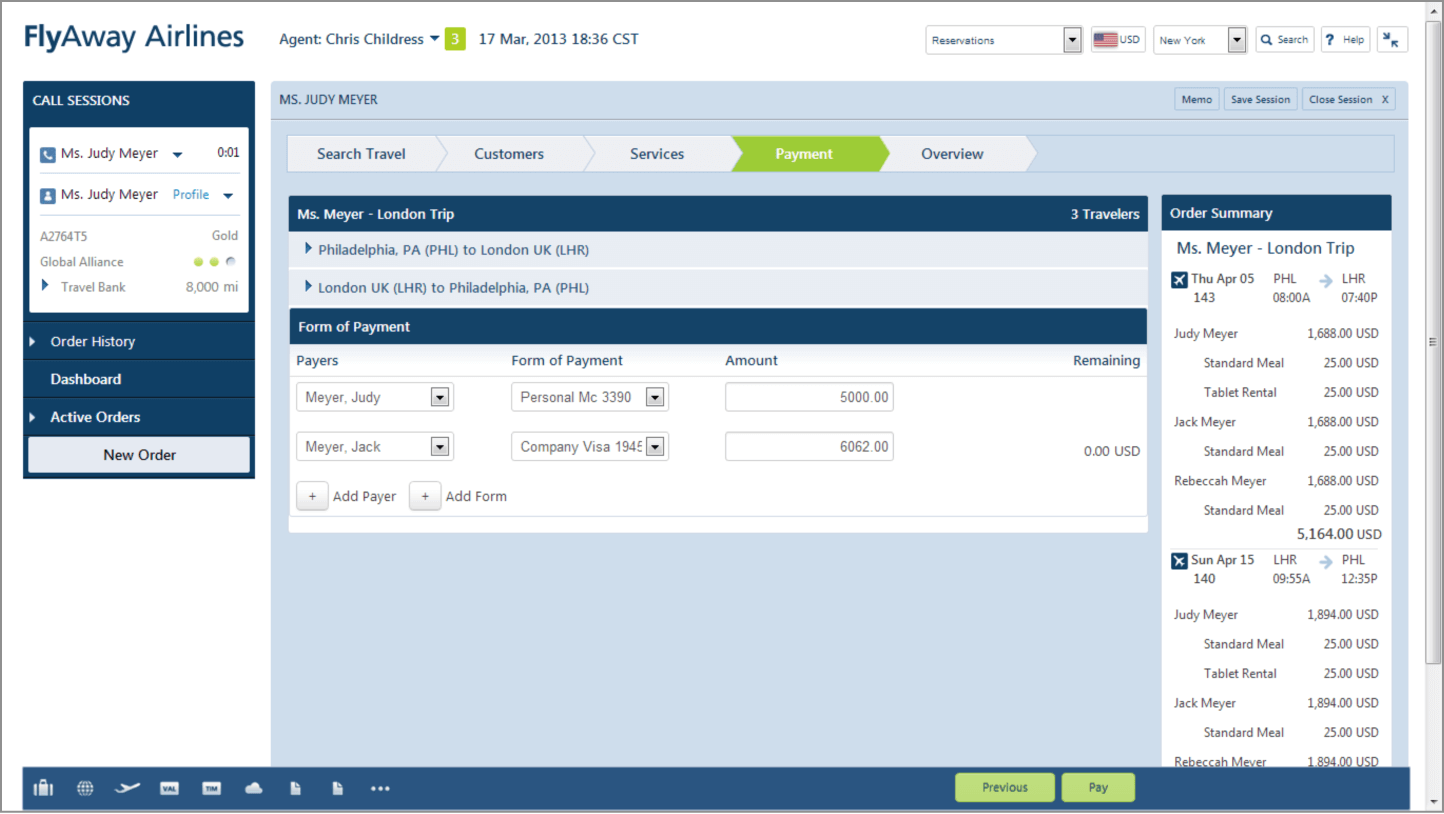
Task: Click the USD currency flag selector
Action: [x=1118, y=39]
